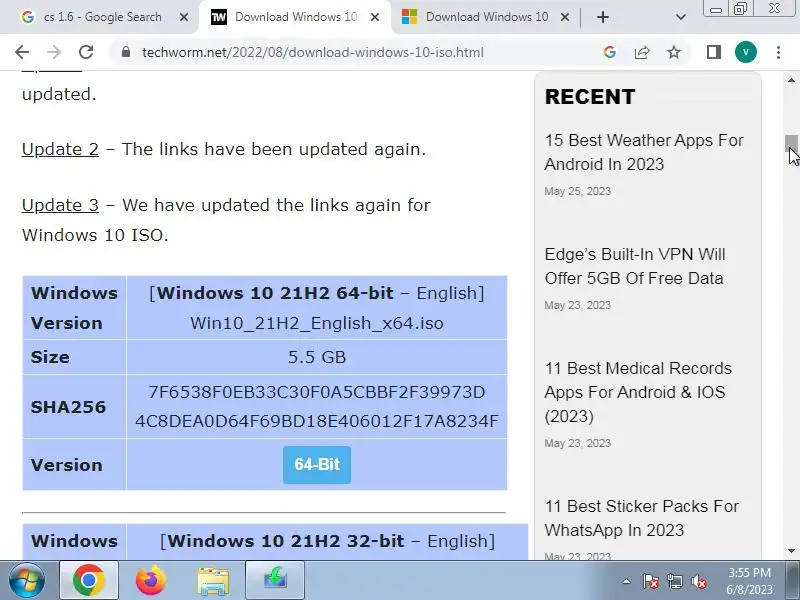Bookmark this page with the star icon
This screenshot has width=800, height=600.
(674, 52)
